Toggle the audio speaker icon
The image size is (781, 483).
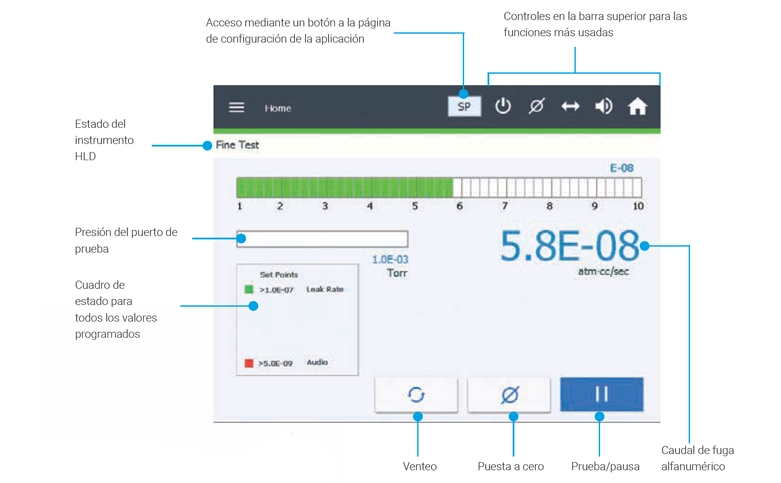(x=604, y=106)
